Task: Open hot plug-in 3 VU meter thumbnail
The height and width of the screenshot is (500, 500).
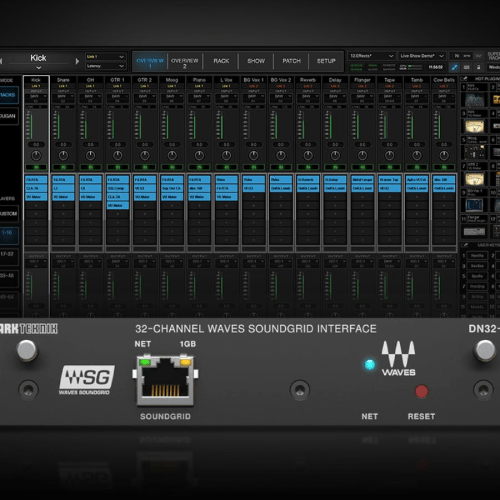Action: [x=474, y=126]
